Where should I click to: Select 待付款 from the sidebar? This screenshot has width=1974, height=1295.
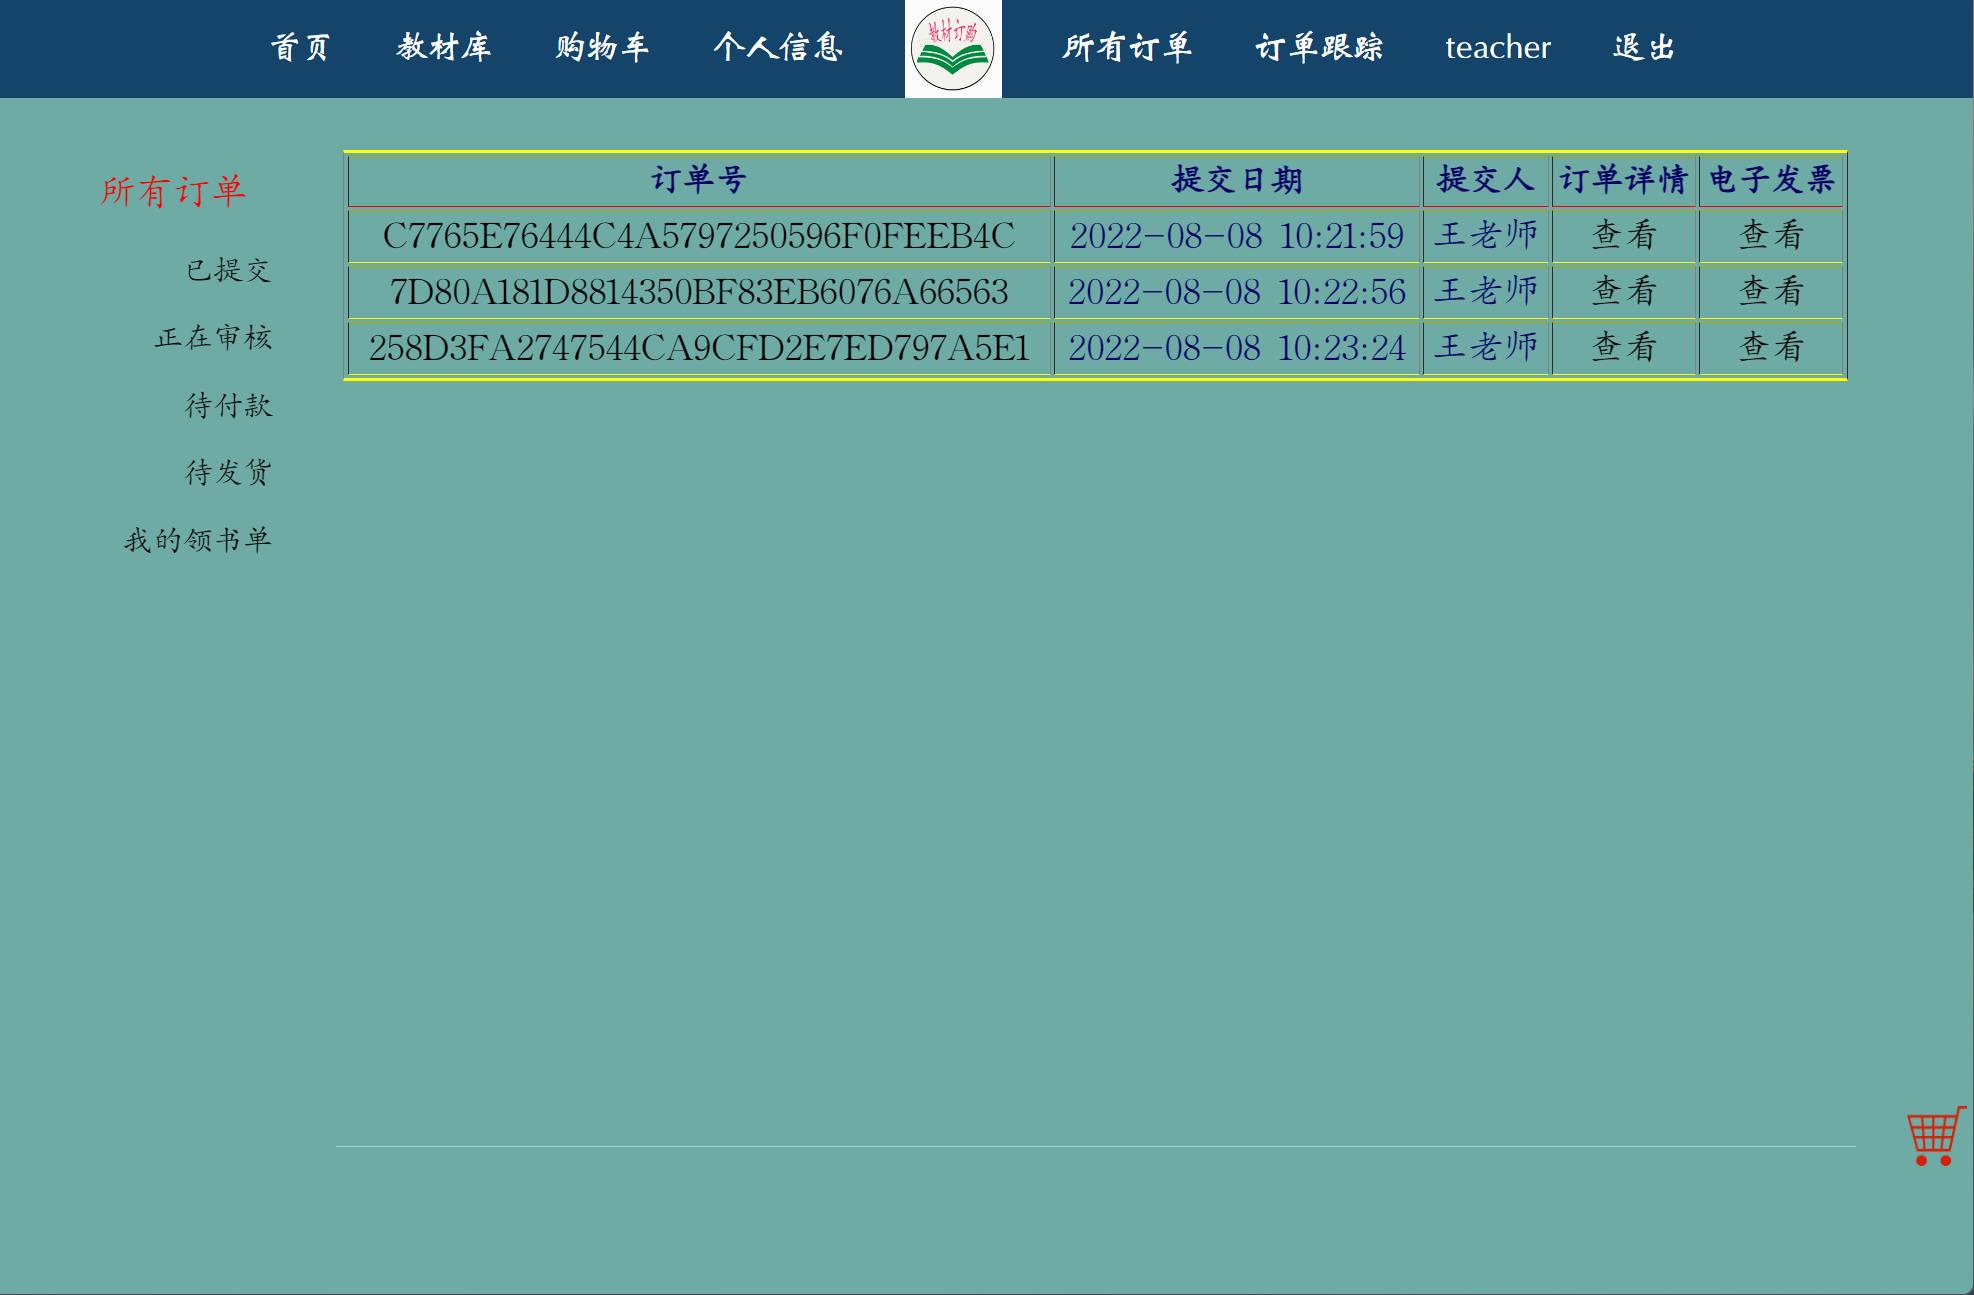click(x=231, y=406)
